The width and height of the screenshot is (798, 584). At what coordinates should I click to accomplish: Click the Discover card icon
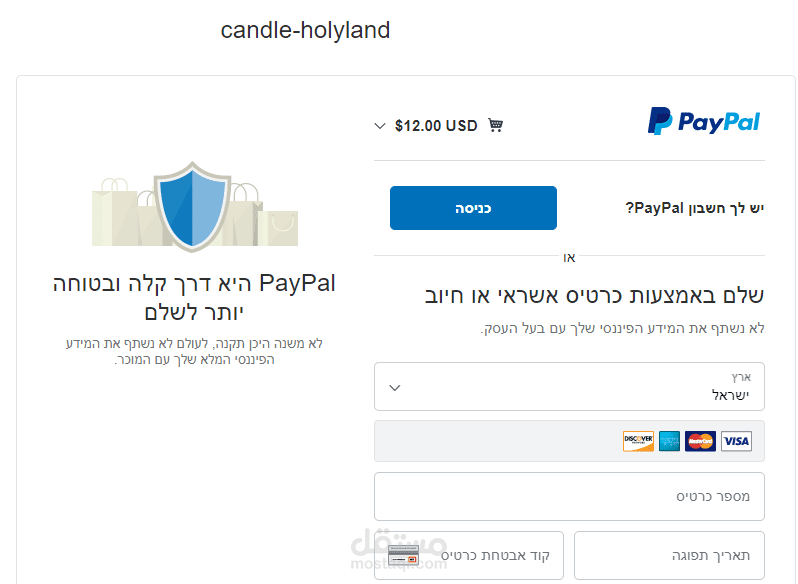click(x=638, y=441)
